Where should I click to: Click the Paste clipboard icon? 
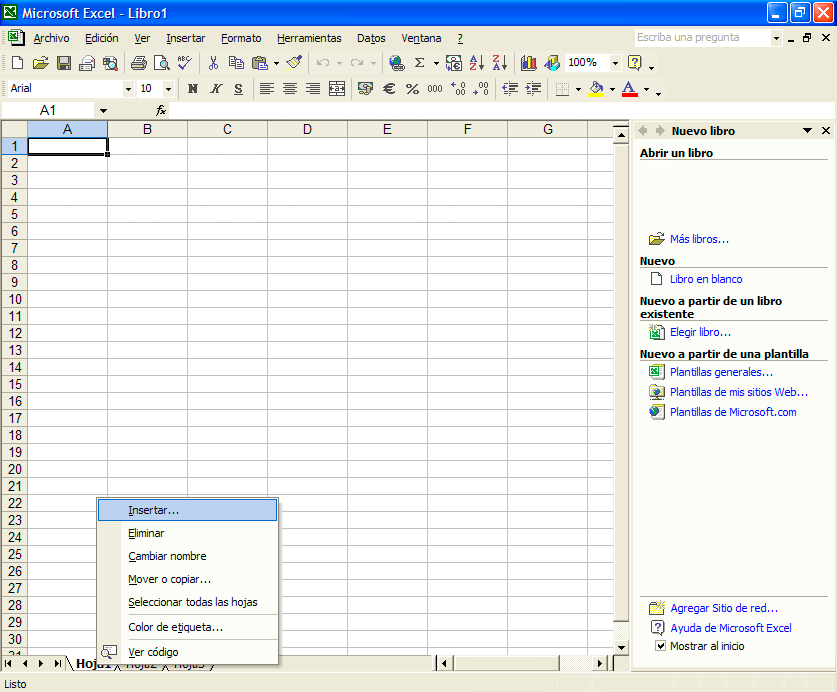tap(259, 63)
